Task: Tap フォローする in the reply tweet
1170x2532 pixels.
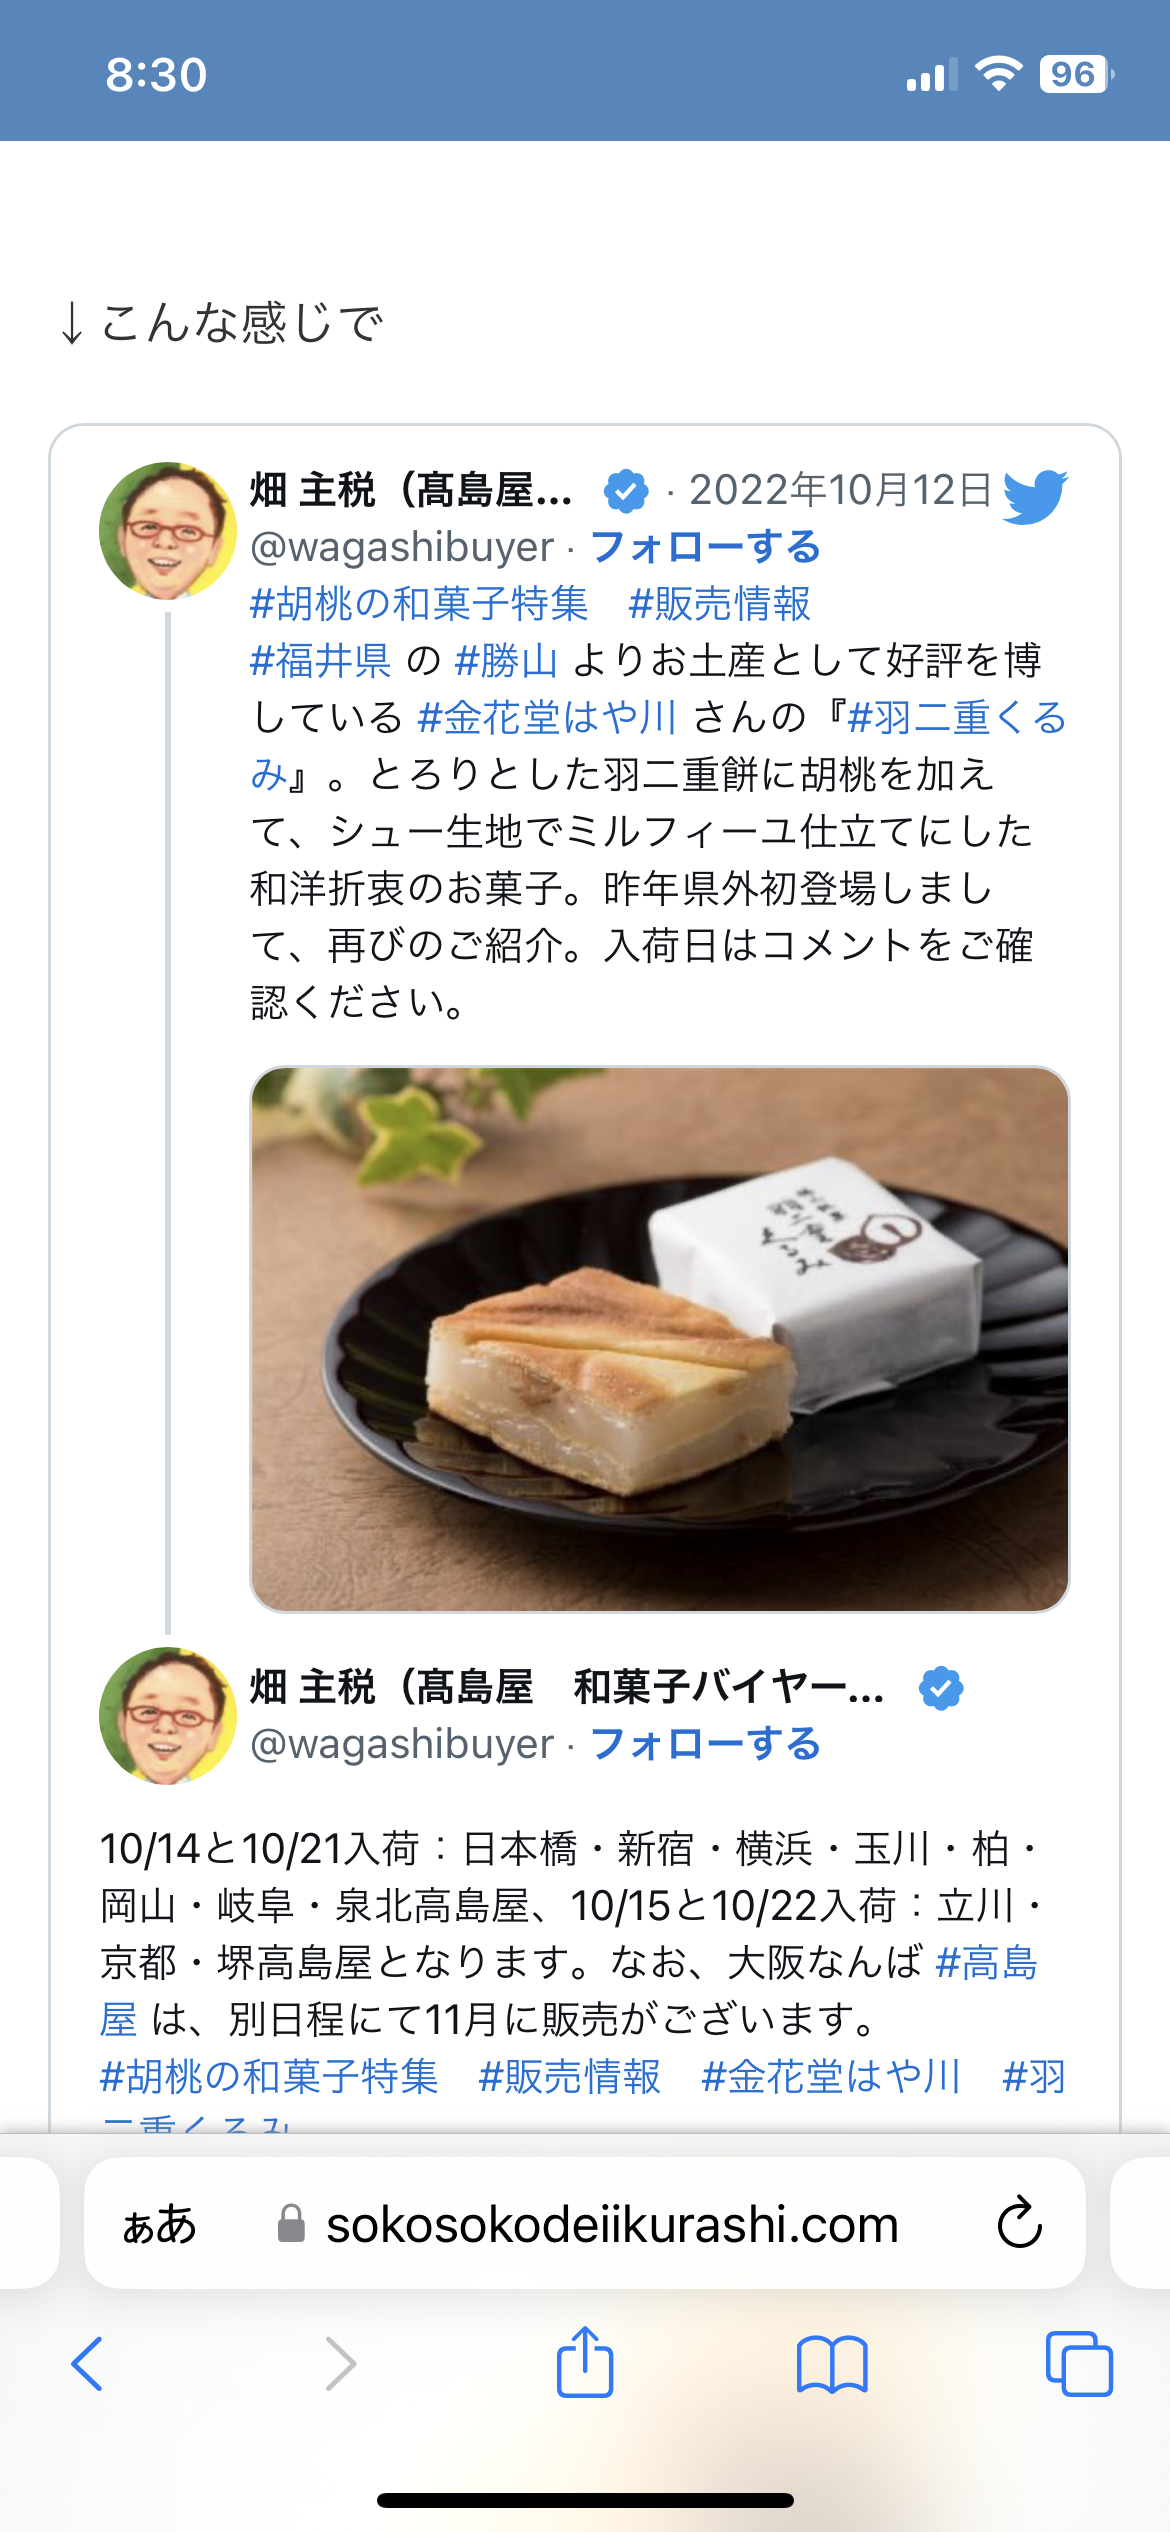Action: pos(706,1744)
